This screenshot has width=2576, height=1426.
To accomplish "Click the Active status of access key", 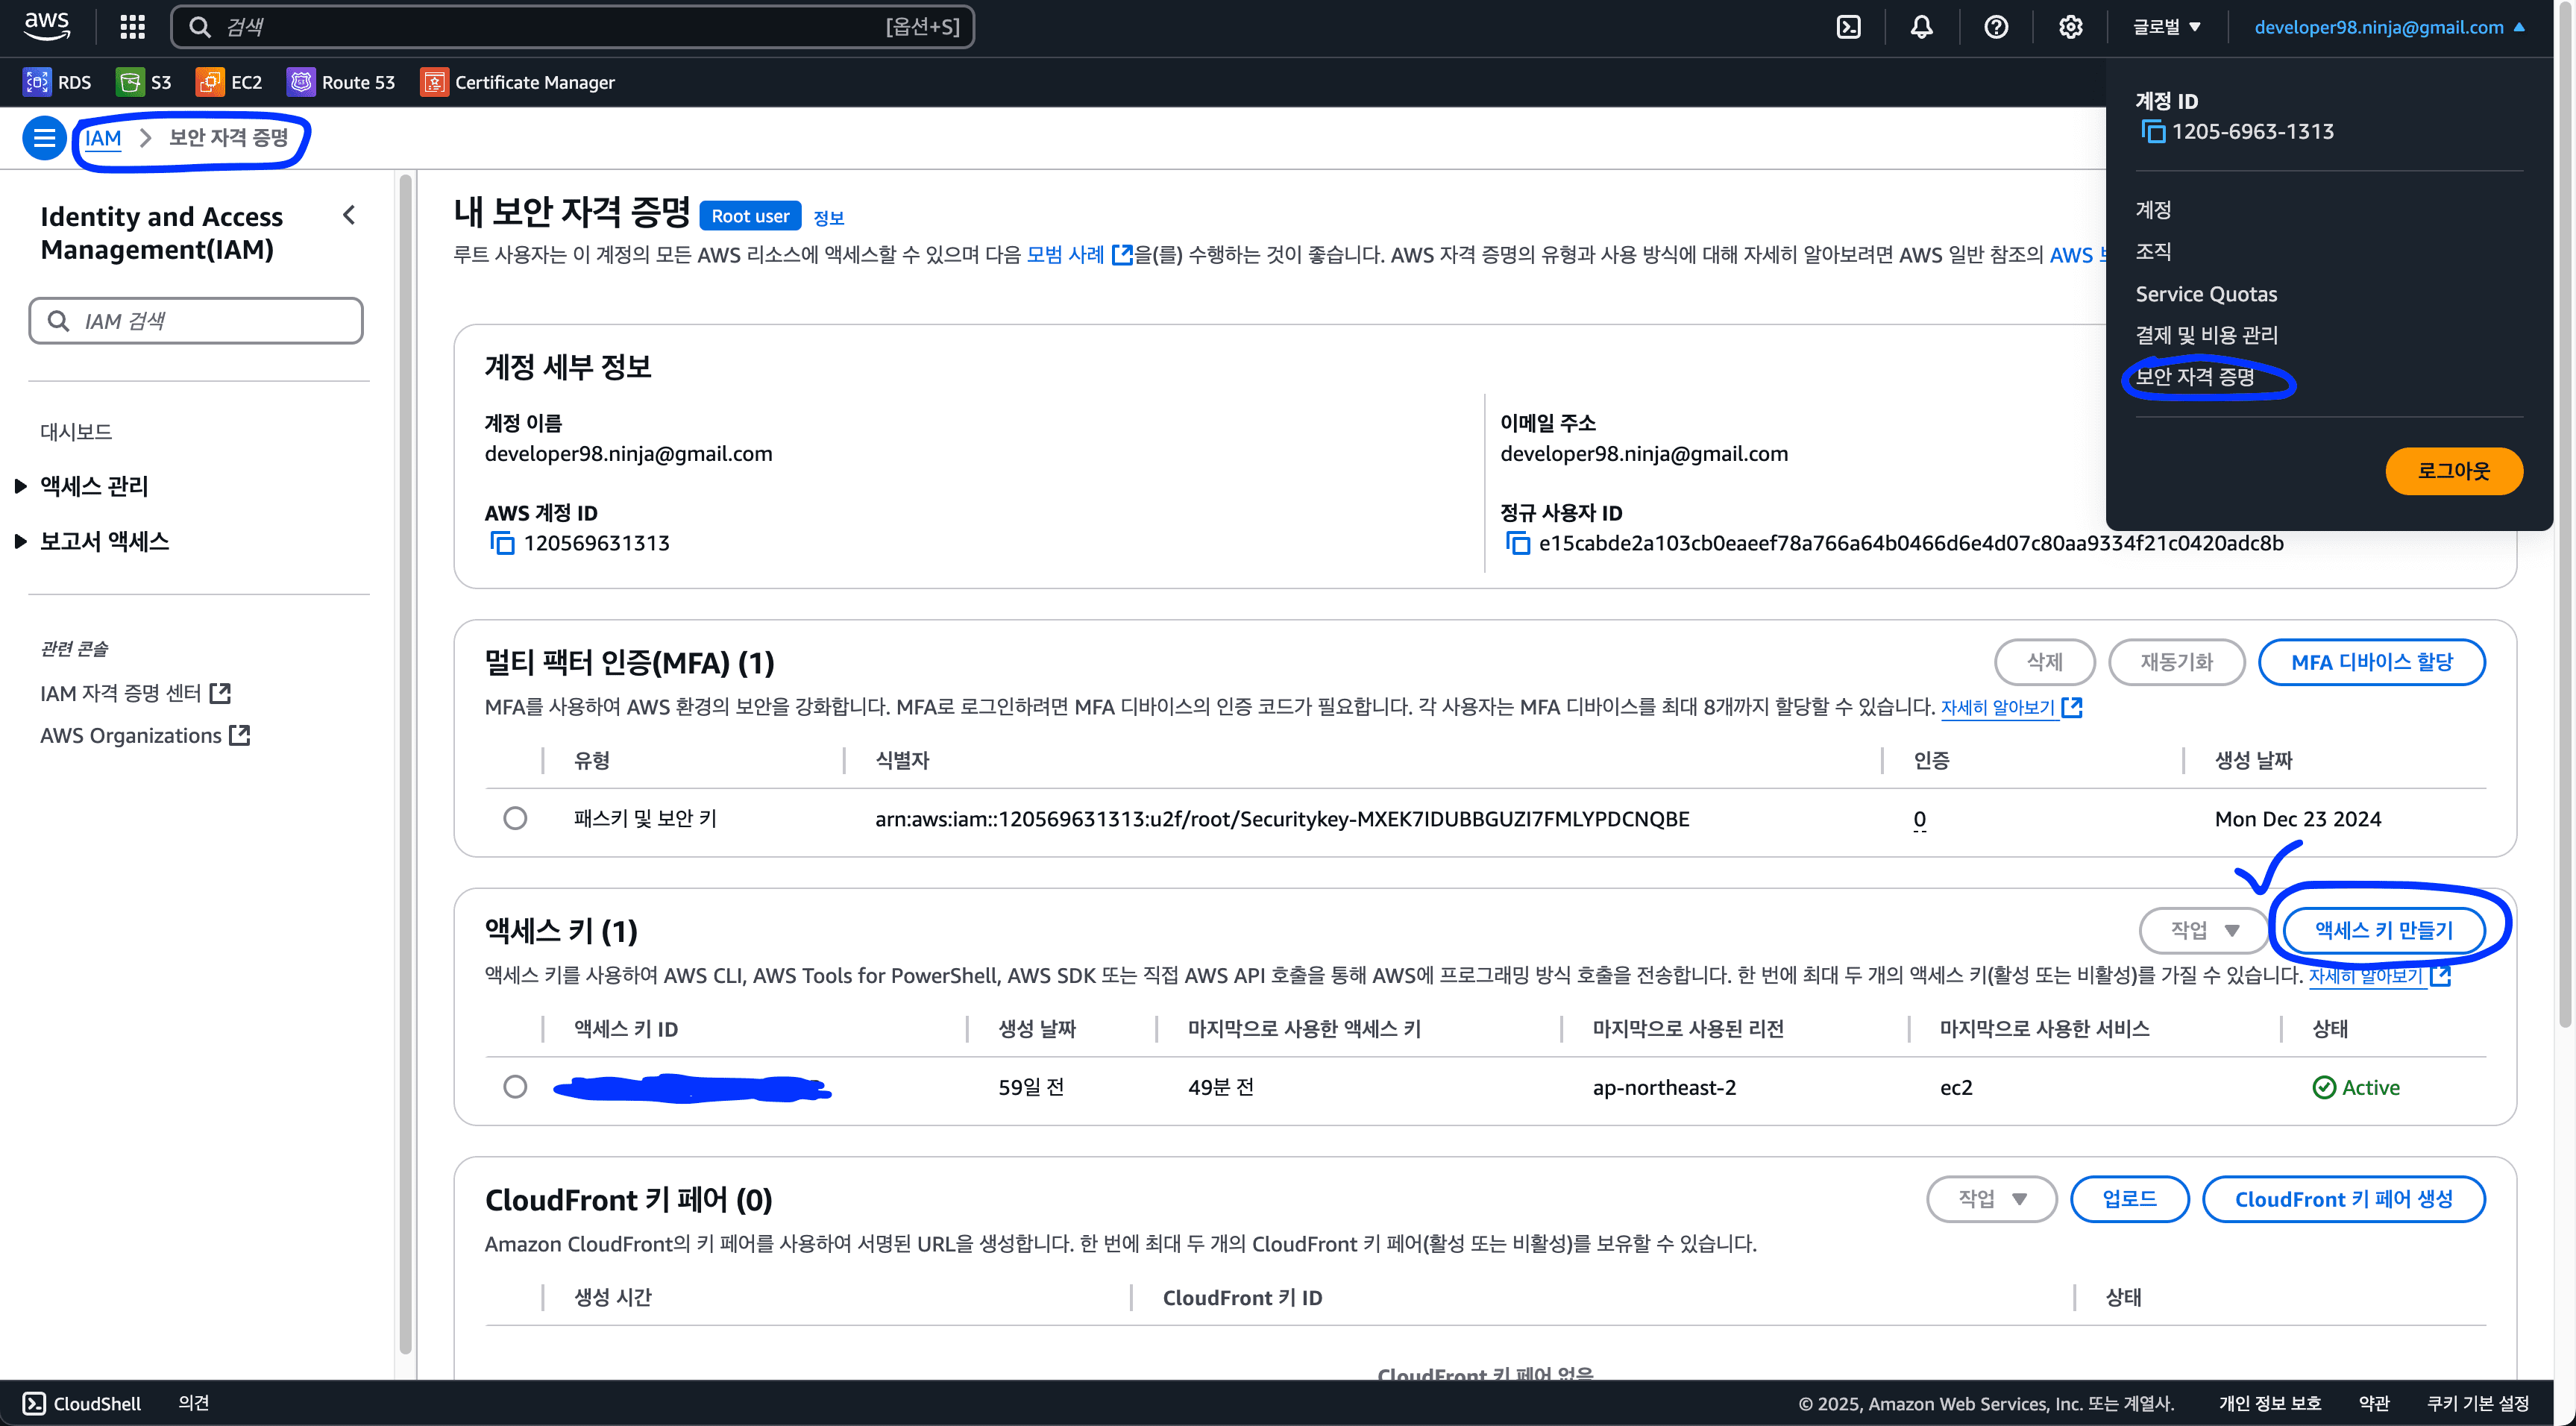I will (2355, 1087).
